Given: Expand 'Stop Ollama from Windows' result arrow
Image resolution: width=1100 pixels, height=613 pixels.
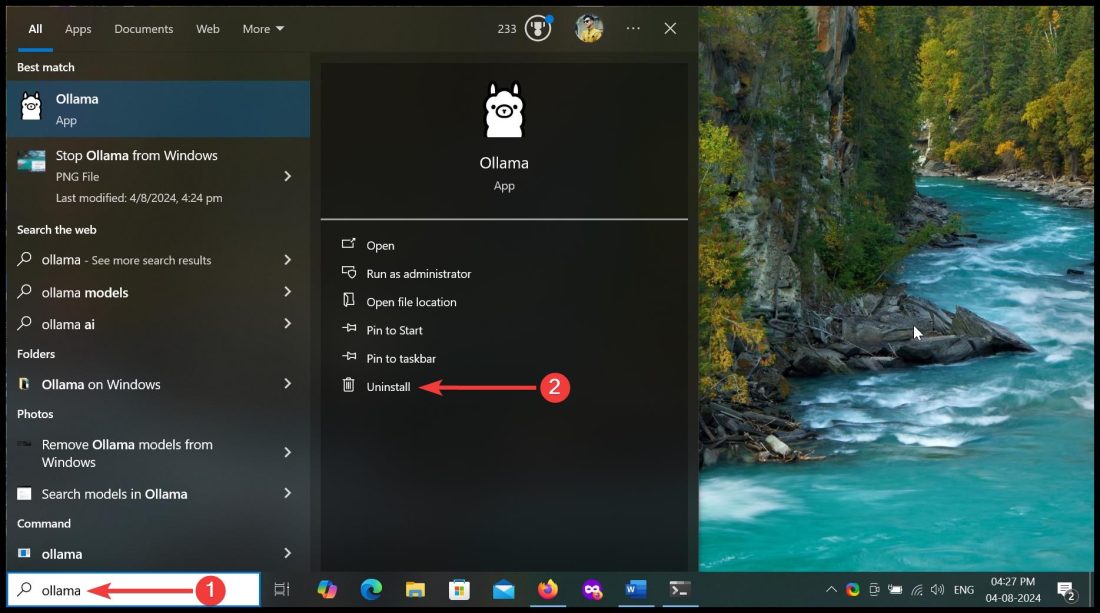Looking at the screenshot, I should point(287,176).
